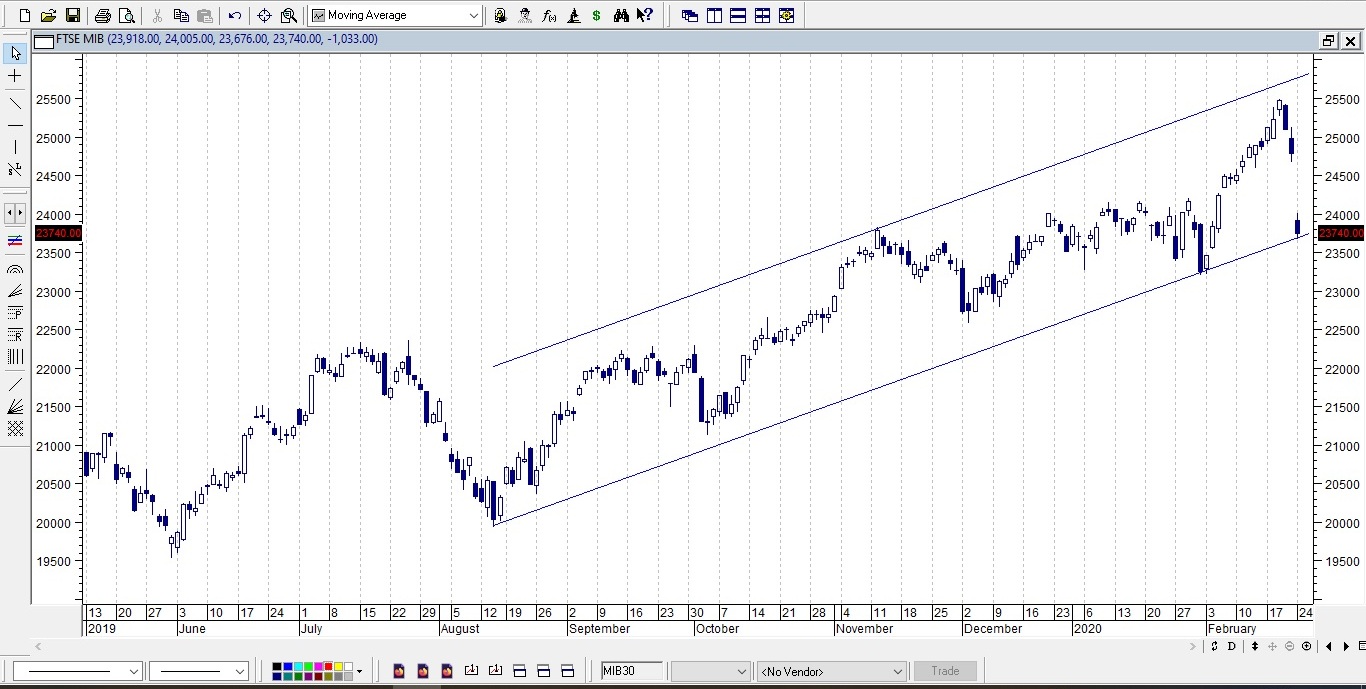Click the Trade button

coord(945,671)
